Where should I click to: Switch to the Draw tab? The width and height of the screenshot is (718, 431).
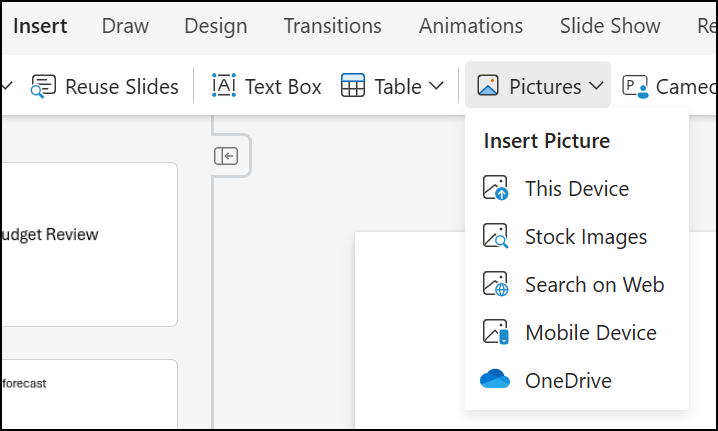(x=125, y=26)
